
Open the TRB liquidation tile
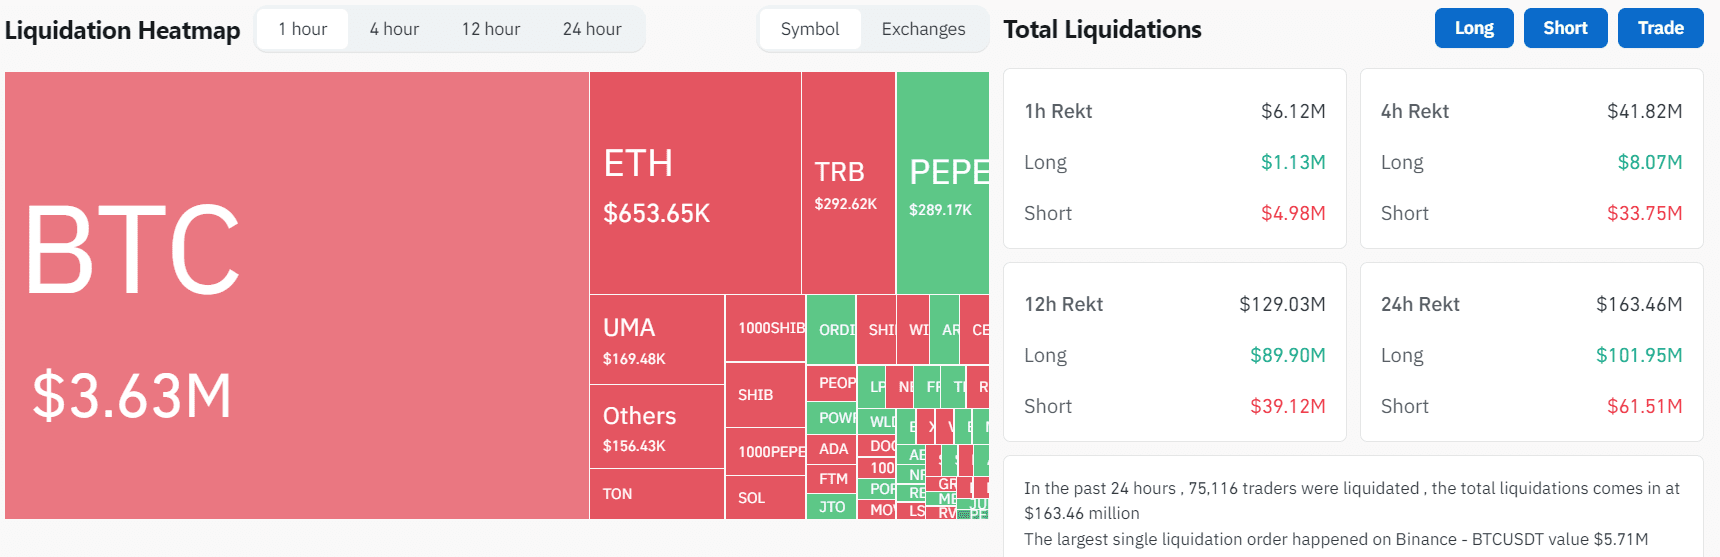point(848,183)
